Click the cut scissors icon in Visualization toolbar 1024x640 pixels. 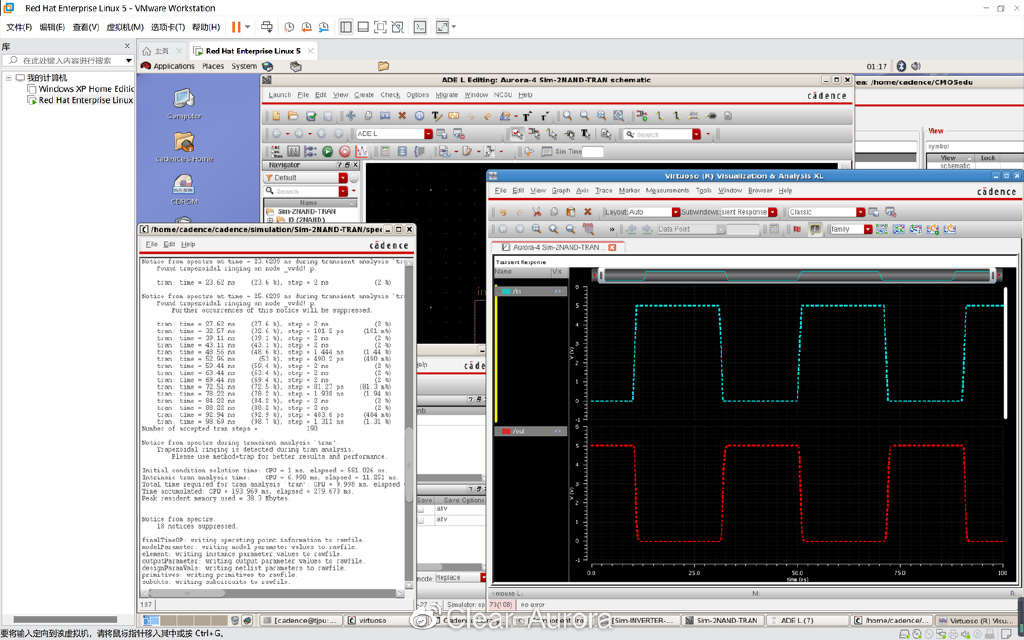pyautogui.click(x=536, y=212)
